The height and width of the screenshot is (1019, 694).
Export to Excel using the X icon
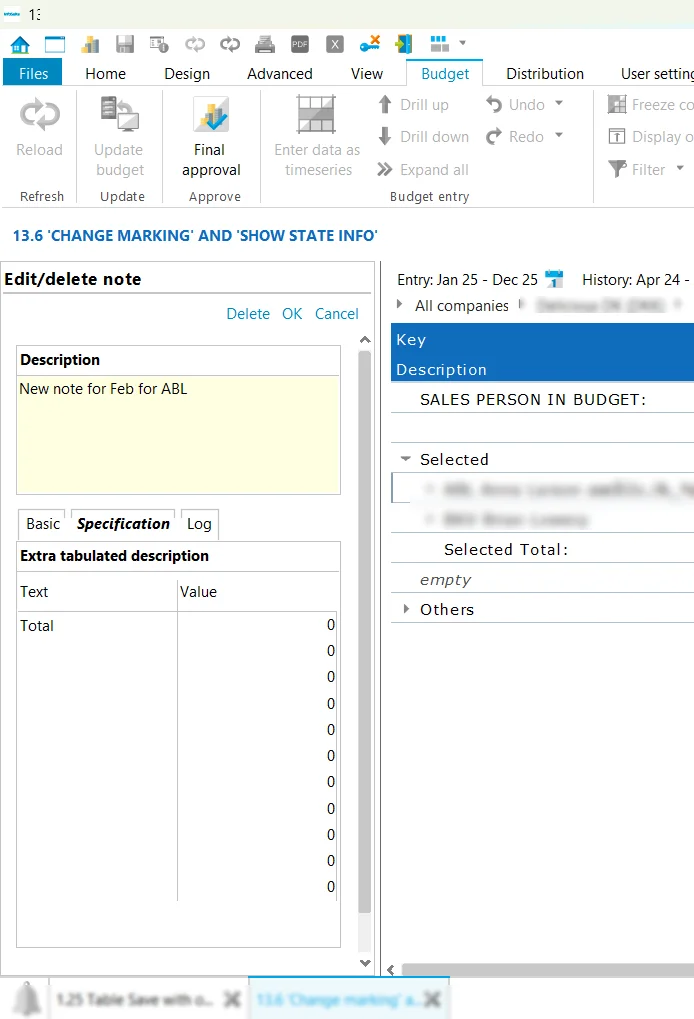pyautogui.click(x=335, y=45)
